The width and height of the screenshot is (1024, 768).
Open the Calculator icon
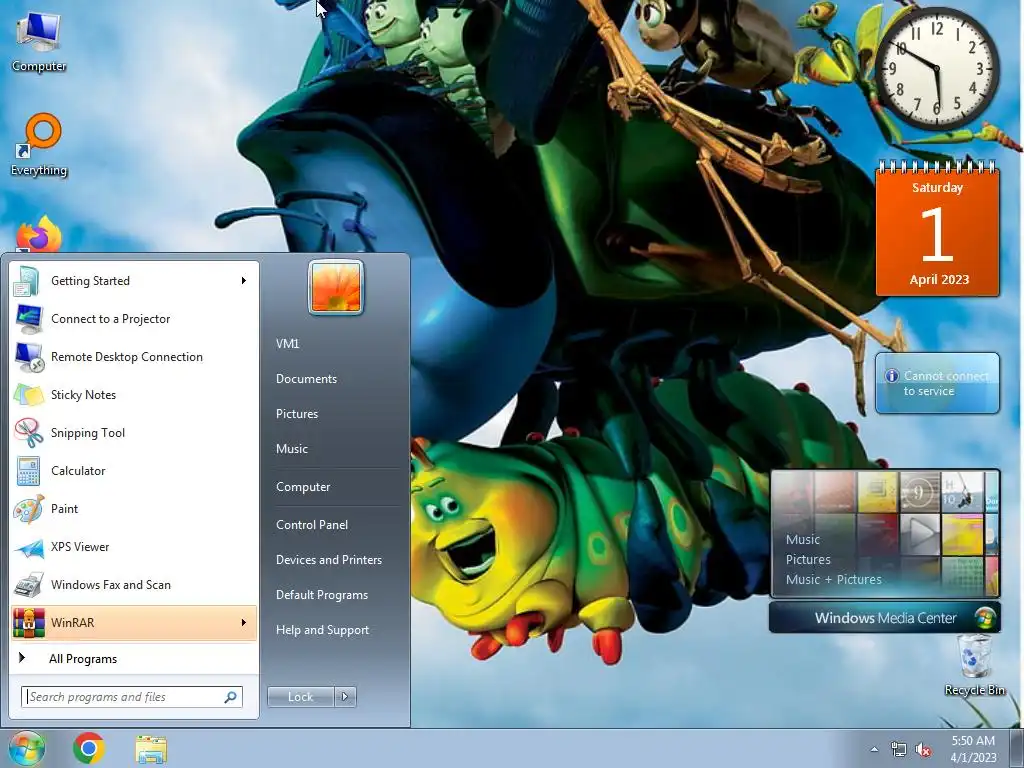click(x=28, y=471)
